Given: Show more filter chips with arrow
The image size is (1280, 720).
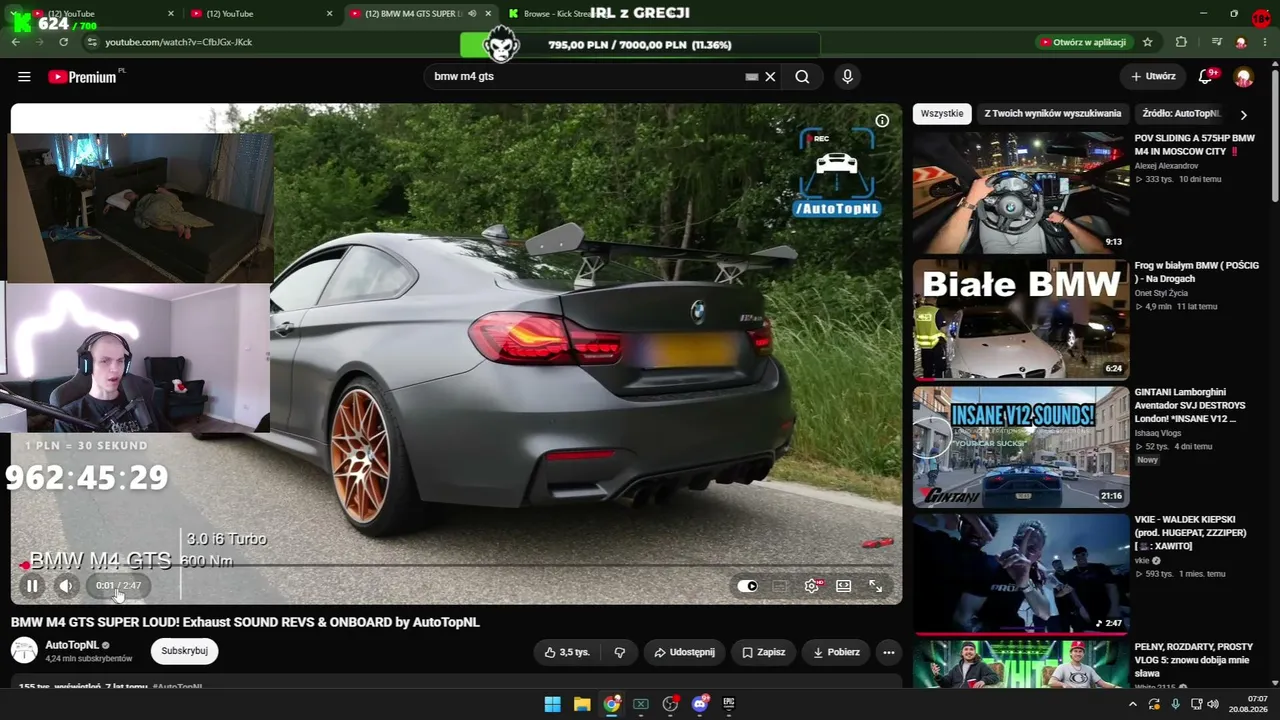Looking at the screenshot, I should [x=1243, y=115].
